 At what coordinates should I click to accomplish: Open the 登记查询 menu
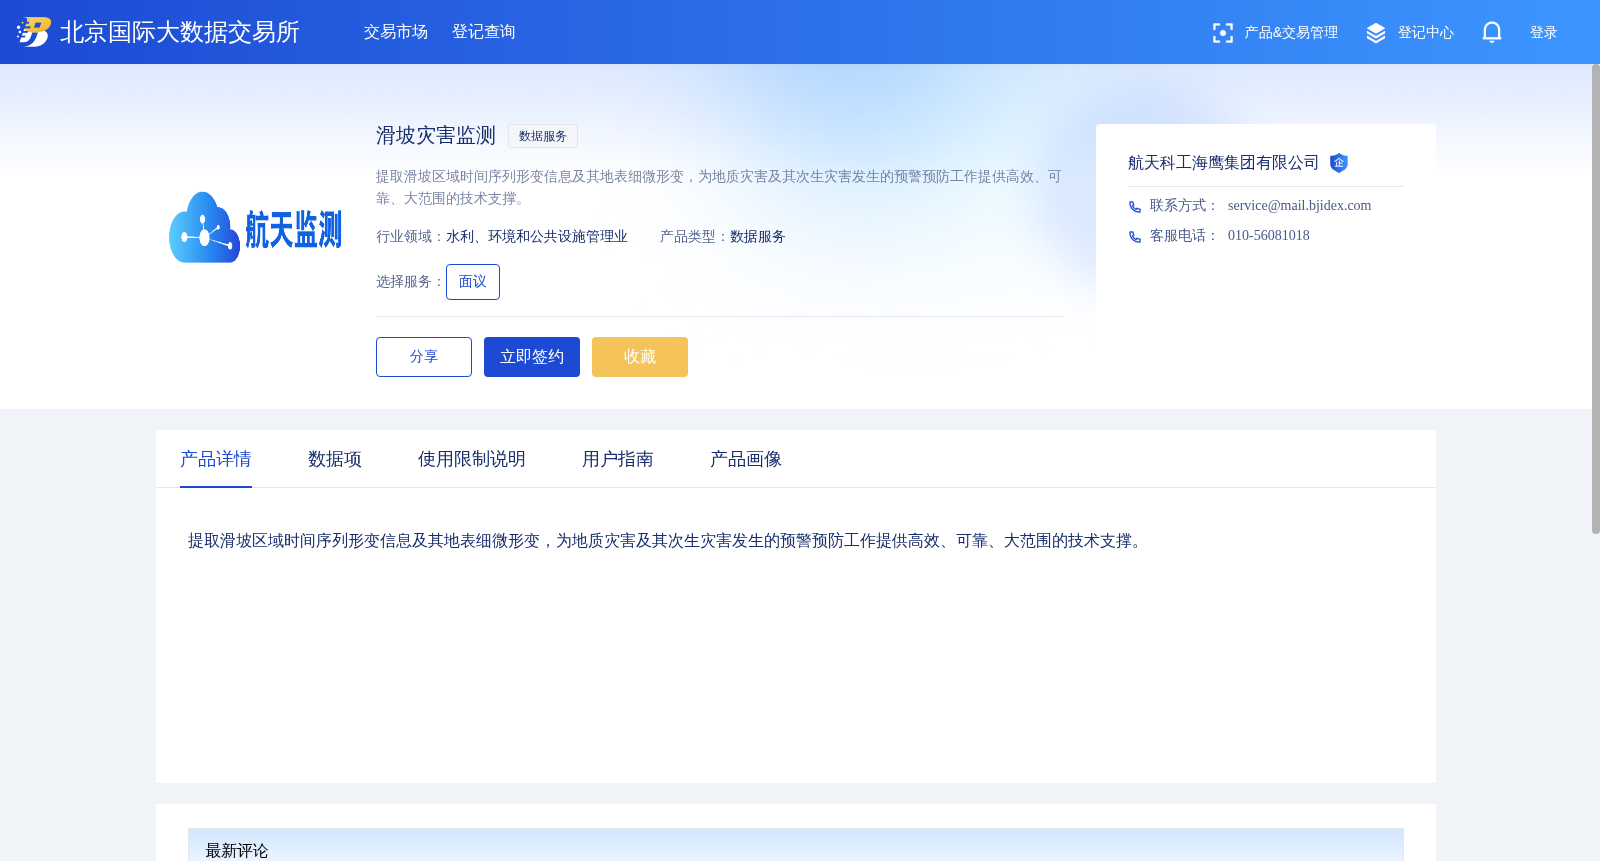pyautogui.click(x=484, y=32)
